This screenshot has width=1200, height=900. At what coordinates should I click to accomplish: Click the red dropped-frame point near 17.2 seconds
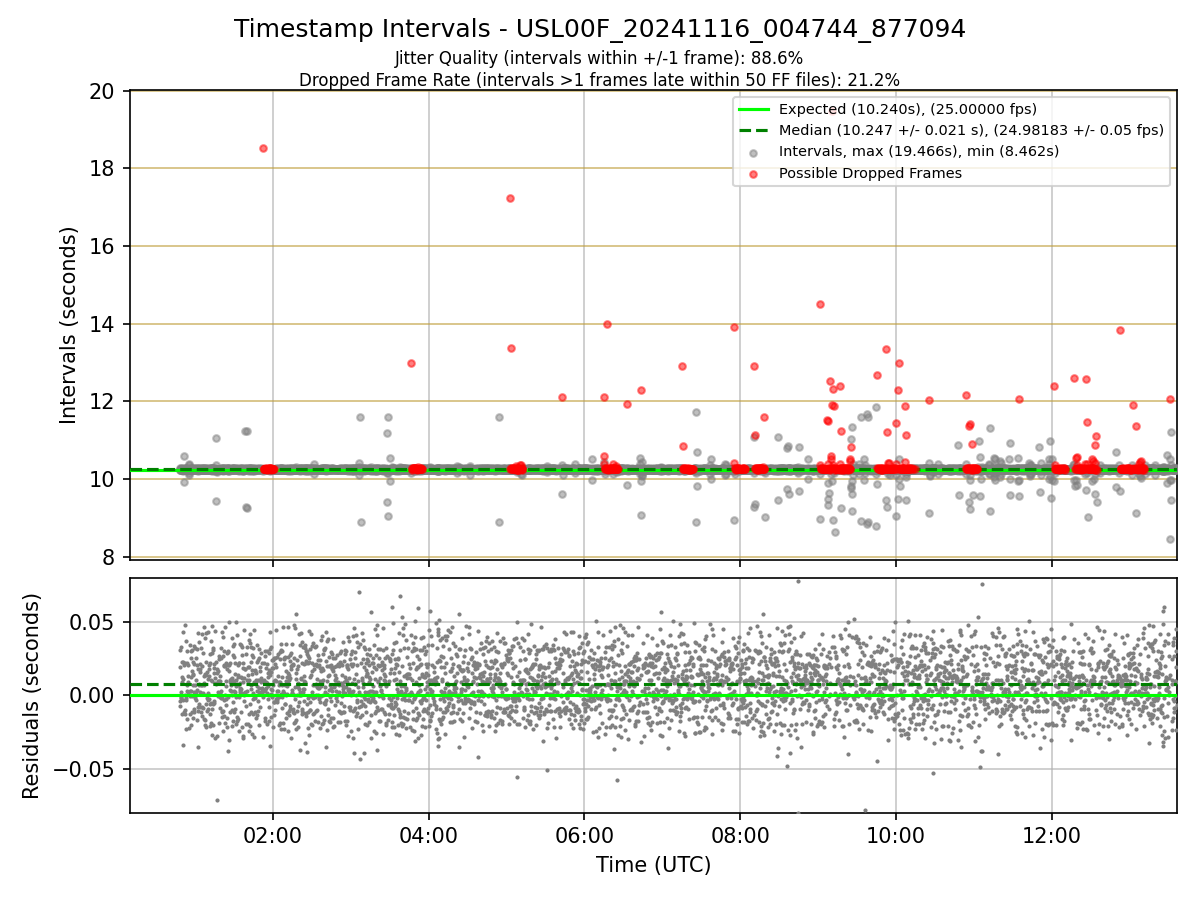click(510, 198)
